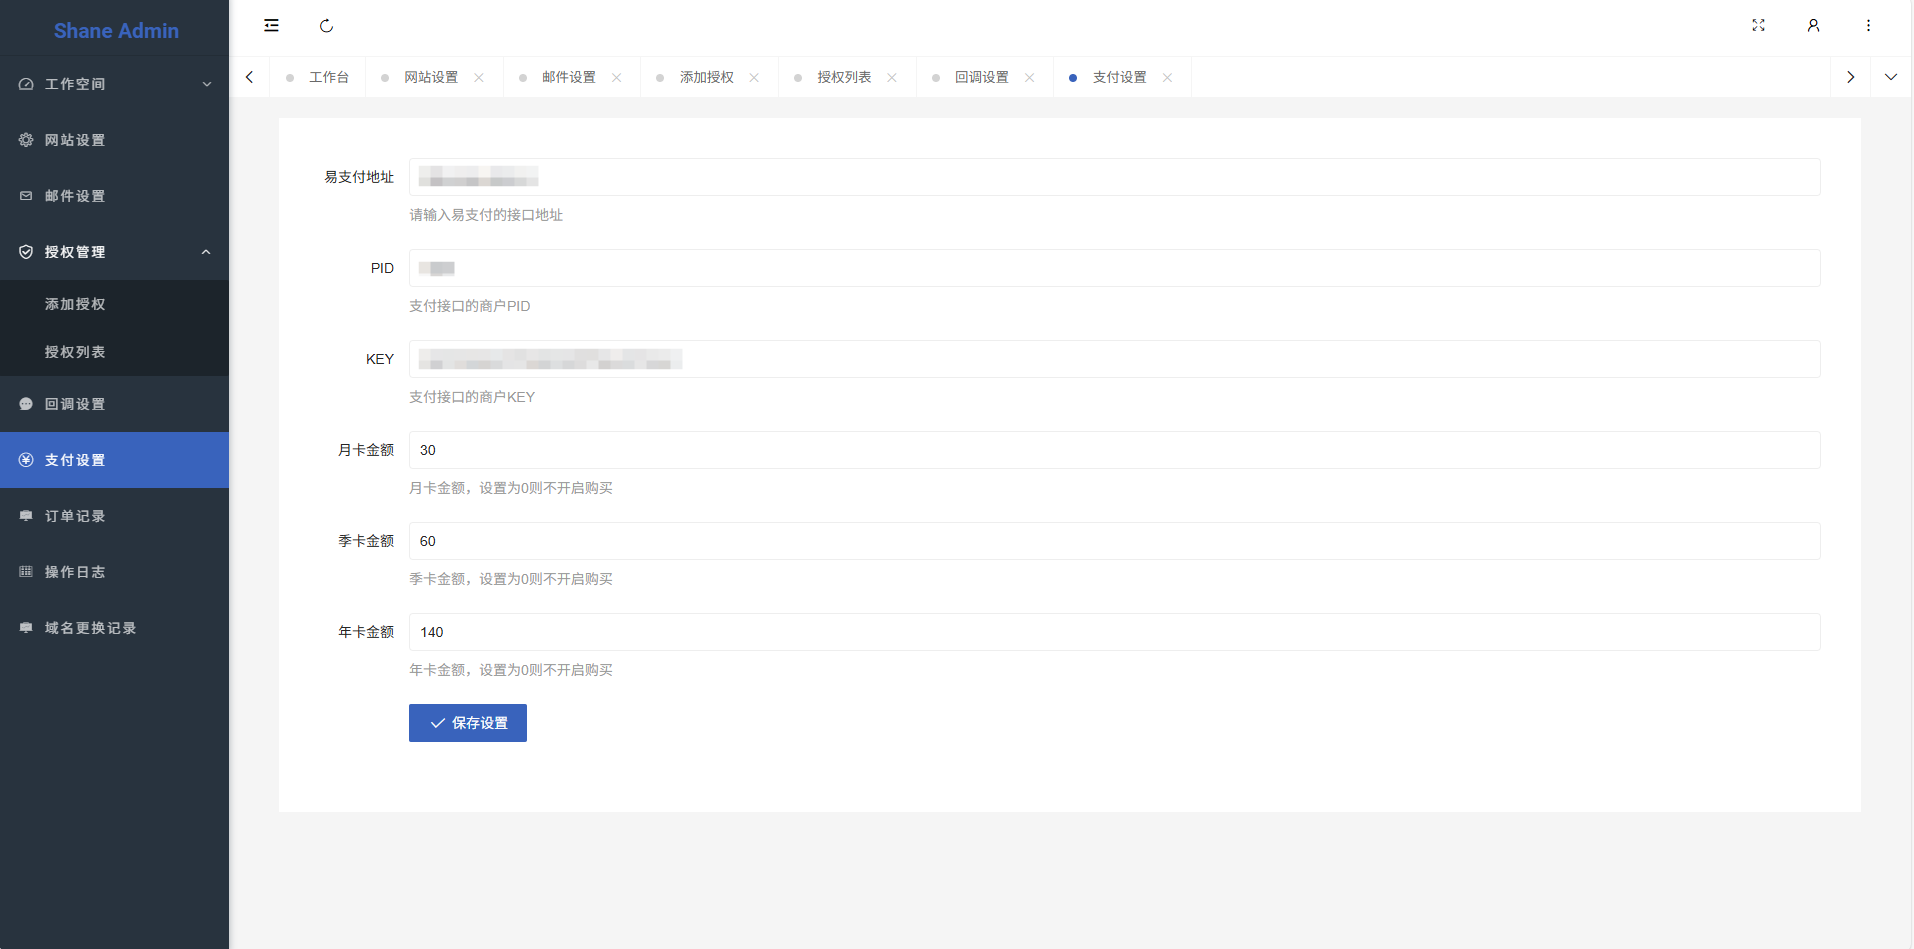Collapse the sidebar with the menu toggle icon

click(x=271, y=26)
